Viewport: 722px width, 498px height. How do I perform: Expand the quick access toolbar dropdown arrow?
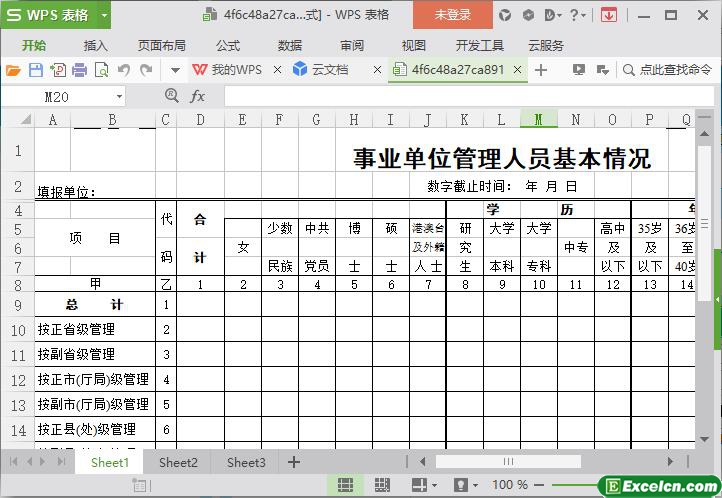coord(175,70)
